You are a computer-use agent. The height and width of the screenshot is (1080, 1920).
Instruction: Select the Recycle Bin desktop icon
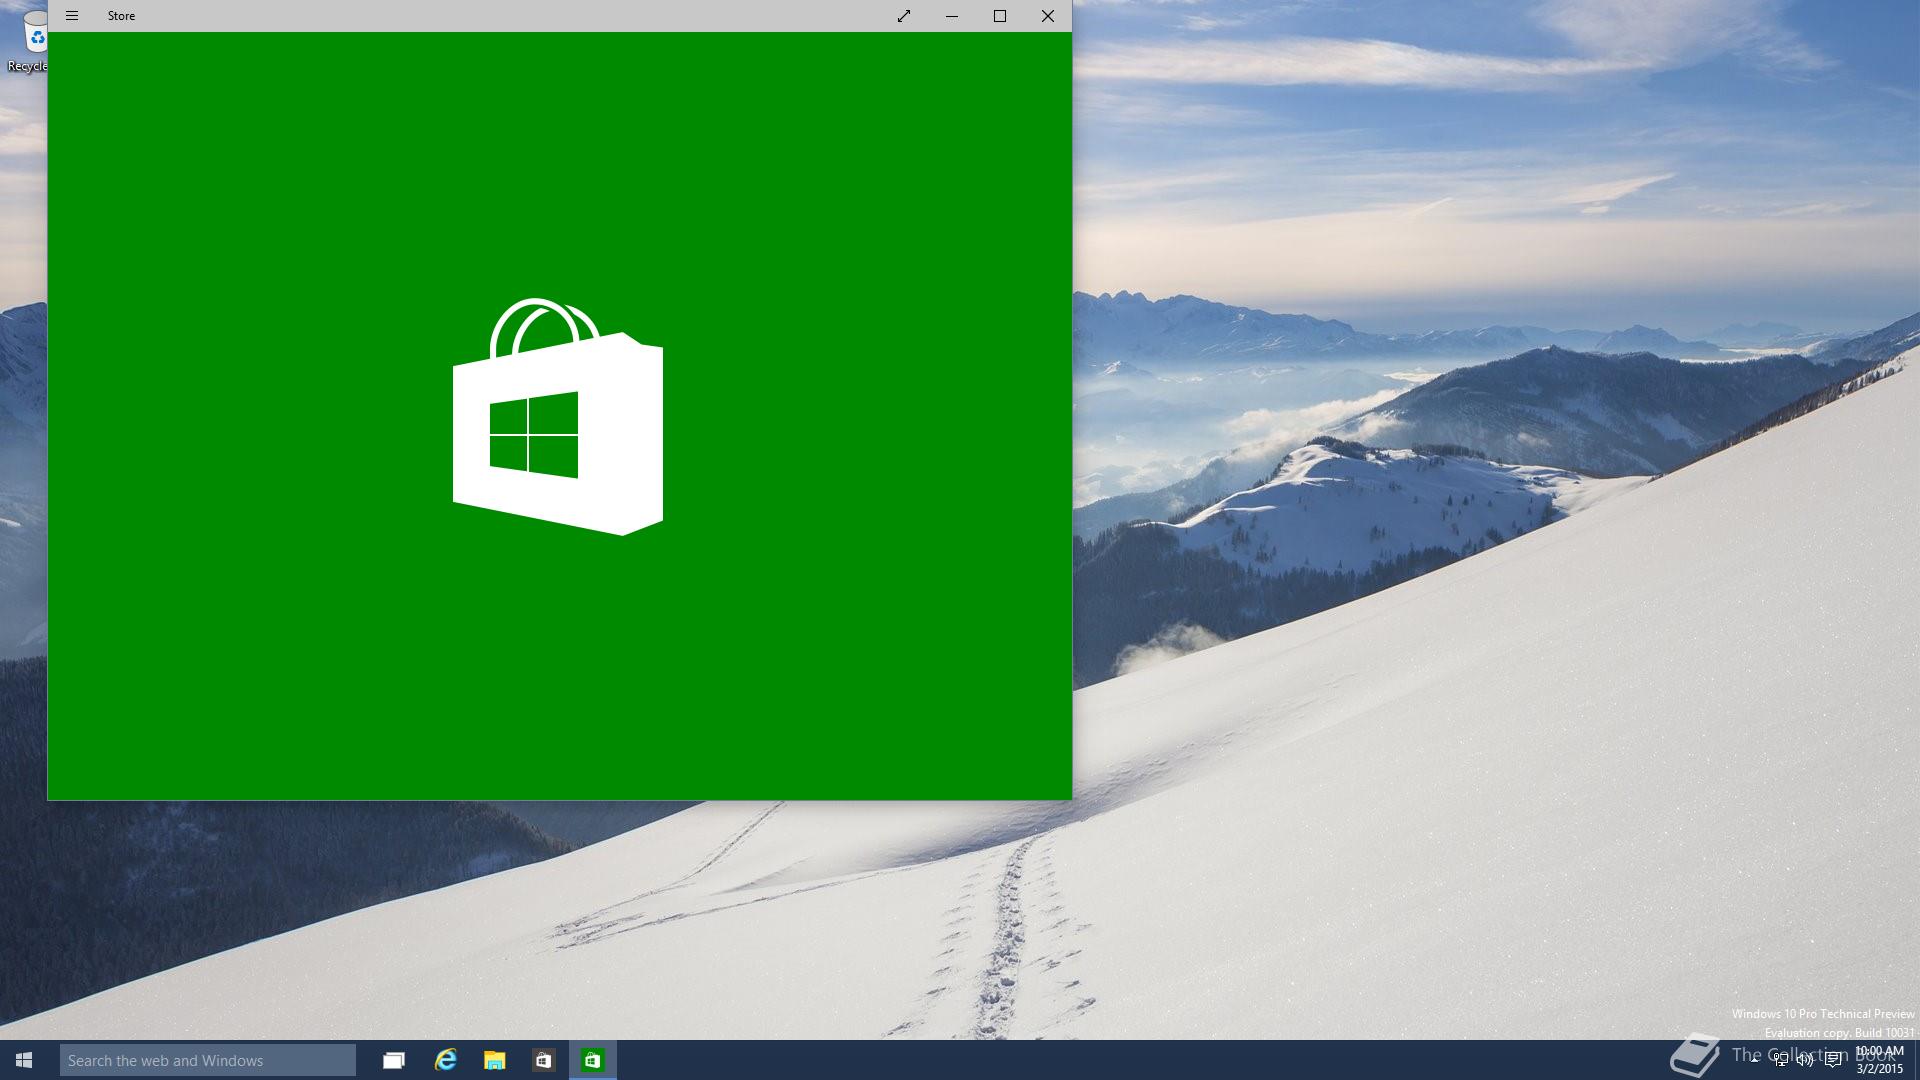click(27, 42)
